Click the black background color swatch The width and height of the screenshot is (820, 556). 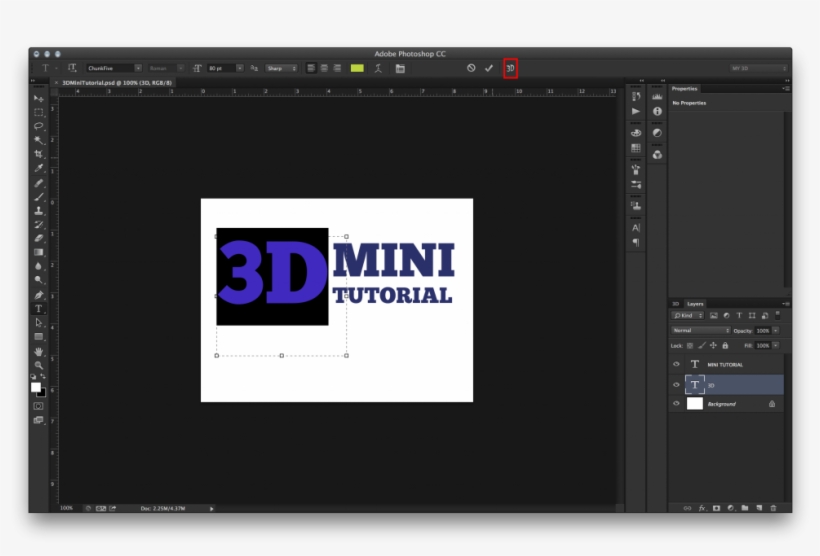click(42, 393)
